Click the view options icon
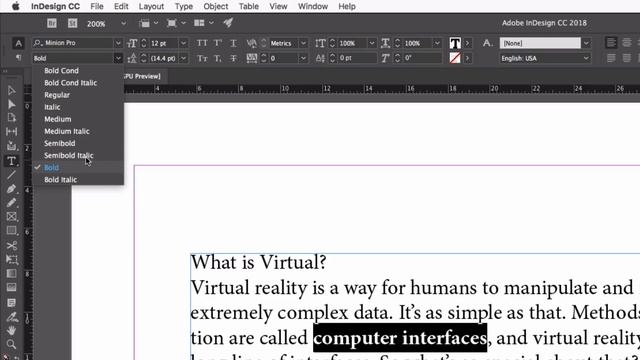This screenshot has height=360, width=640. 144,23
